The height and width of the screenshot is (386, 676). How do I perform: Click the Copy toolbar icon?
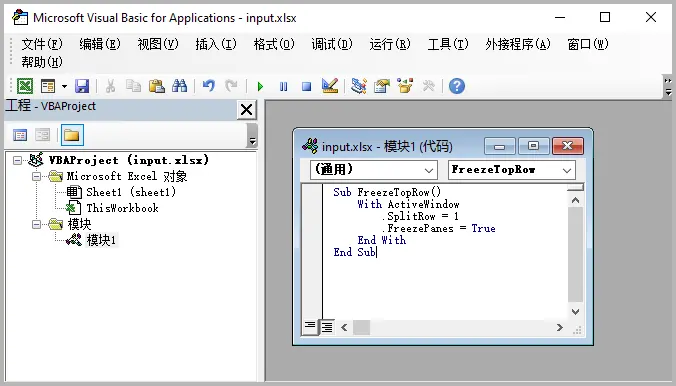coord(133,86)
